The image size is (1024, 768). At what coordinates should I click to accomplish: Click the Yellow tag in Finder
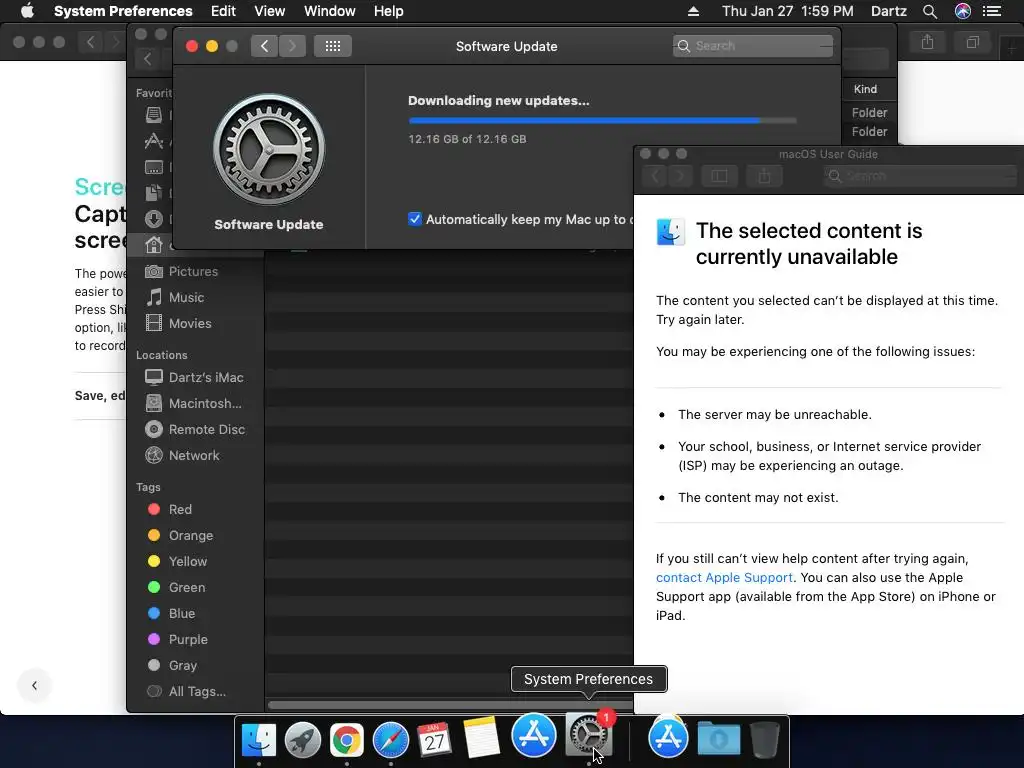(x=187, y=562)
